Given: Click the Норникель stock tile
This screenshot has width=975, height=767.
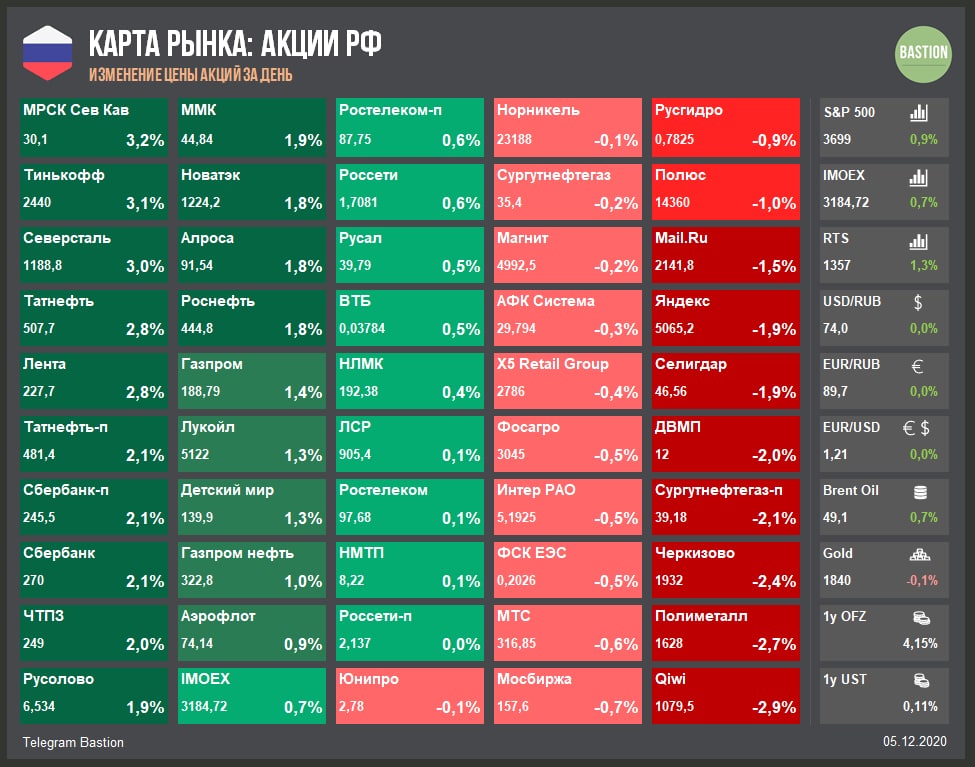Looking at the screenshot, I should pos(567,125).
